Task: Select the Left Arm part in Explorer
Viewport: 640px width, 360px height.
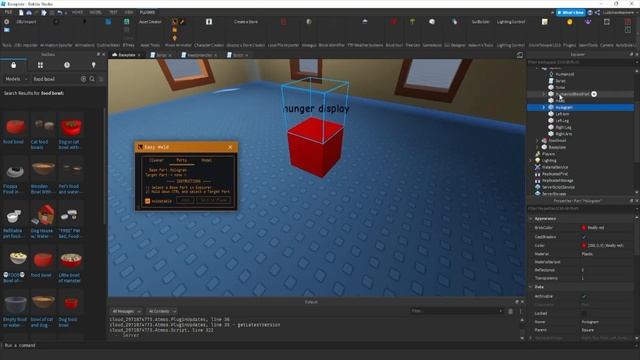Action: coord(562,114)
